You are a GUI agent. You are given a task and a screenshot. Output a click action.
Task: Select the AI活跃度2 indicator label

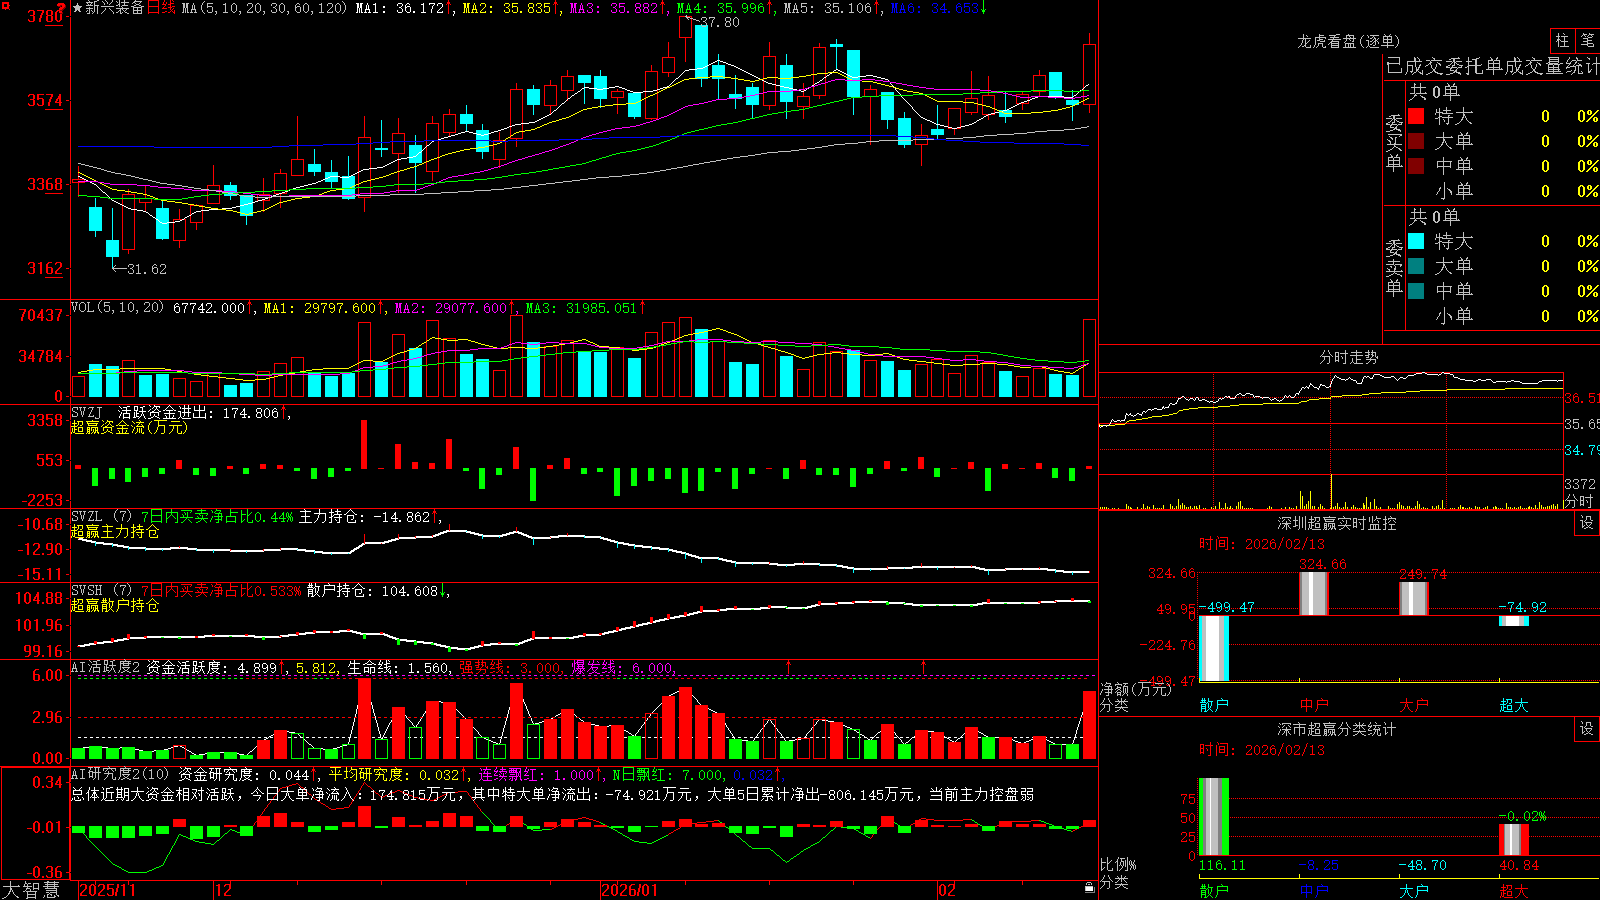click(106, 667)
